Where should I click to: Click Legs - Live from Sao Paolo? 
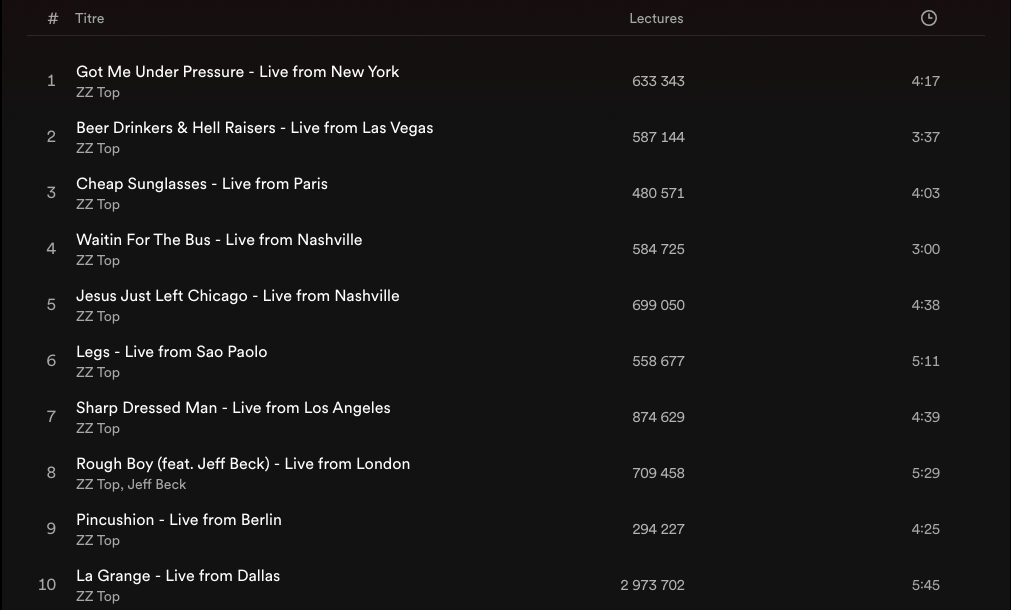click(x=171, y=352)
